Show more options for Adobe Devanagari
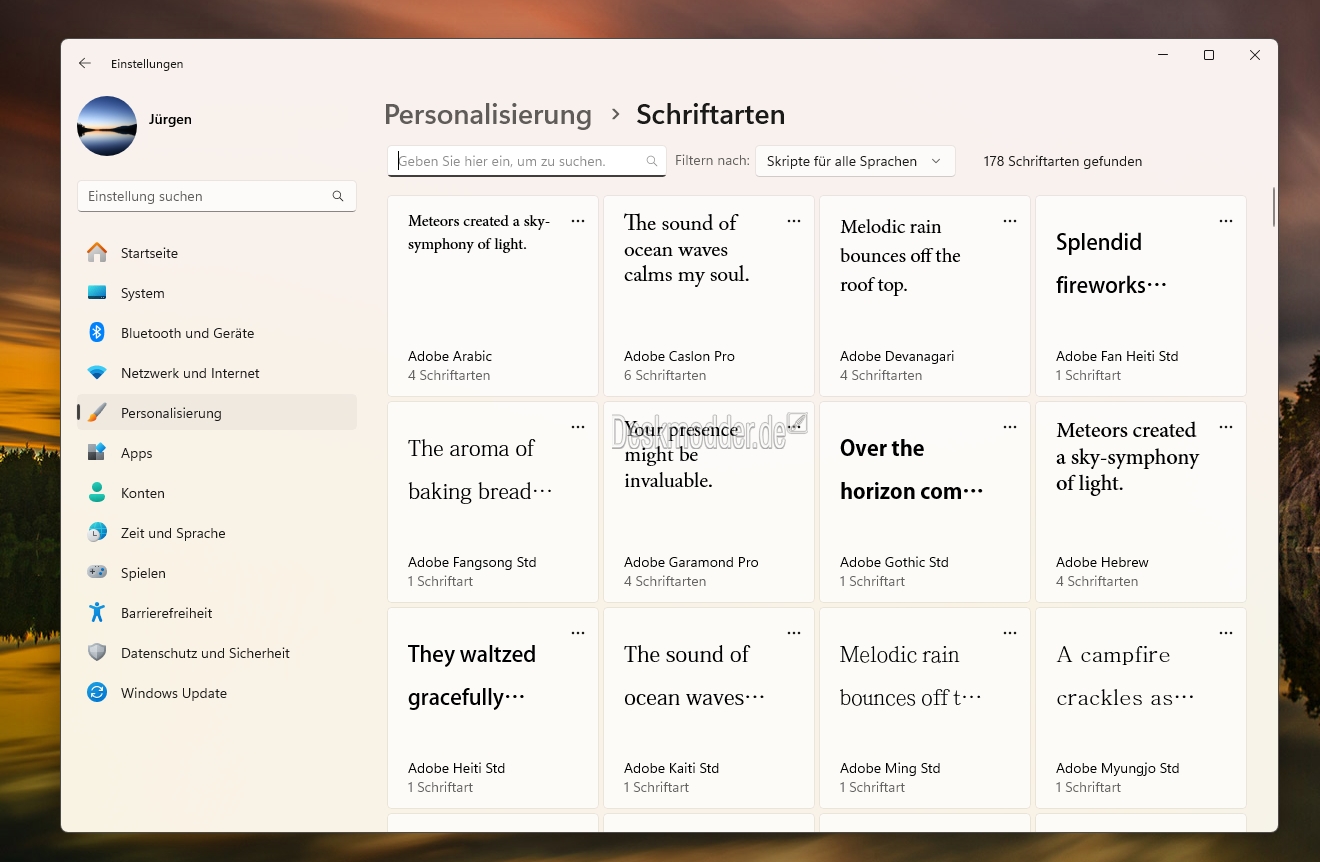This screenshot has height=862, width=1320. tap(1010, 221)
